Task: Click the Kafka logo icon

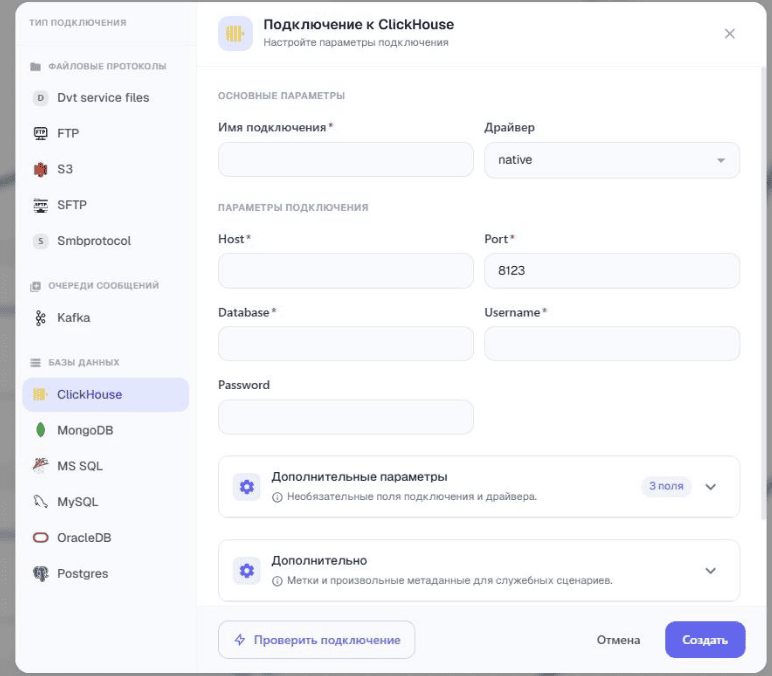Action: tap(40, 318)
